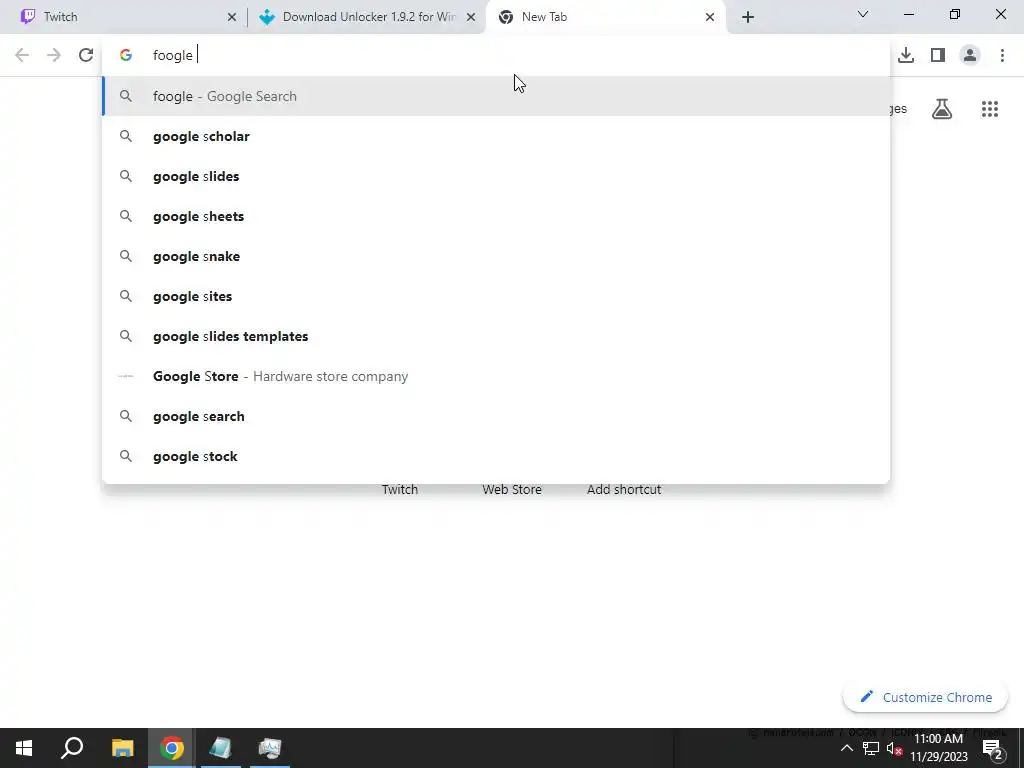The width and height of the screenshot is (1024, 768).
Task: Open the clock showing 11:00 AM
Action: click(938, 748)
